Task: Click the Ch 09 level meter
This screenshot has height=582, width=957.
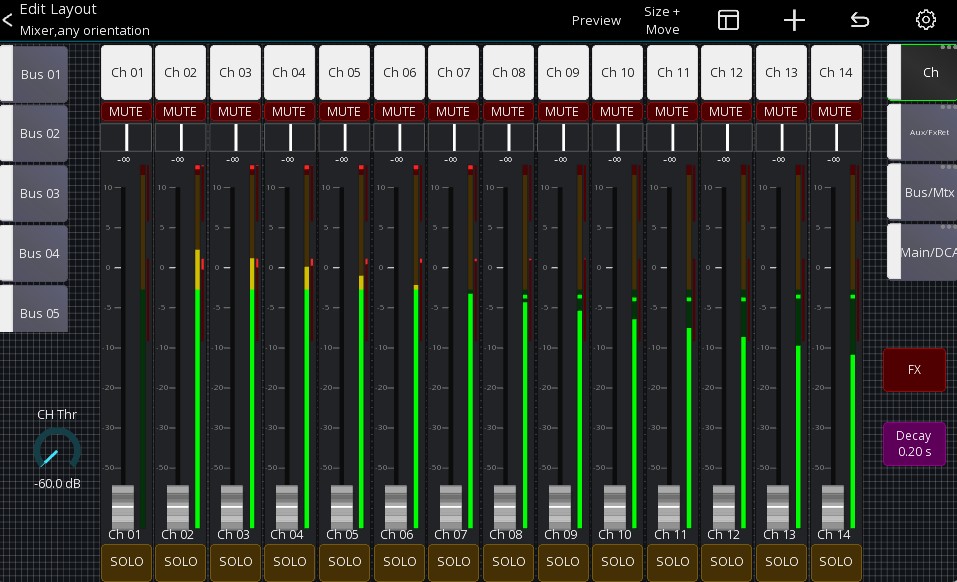Action: (x=580, y=346)
